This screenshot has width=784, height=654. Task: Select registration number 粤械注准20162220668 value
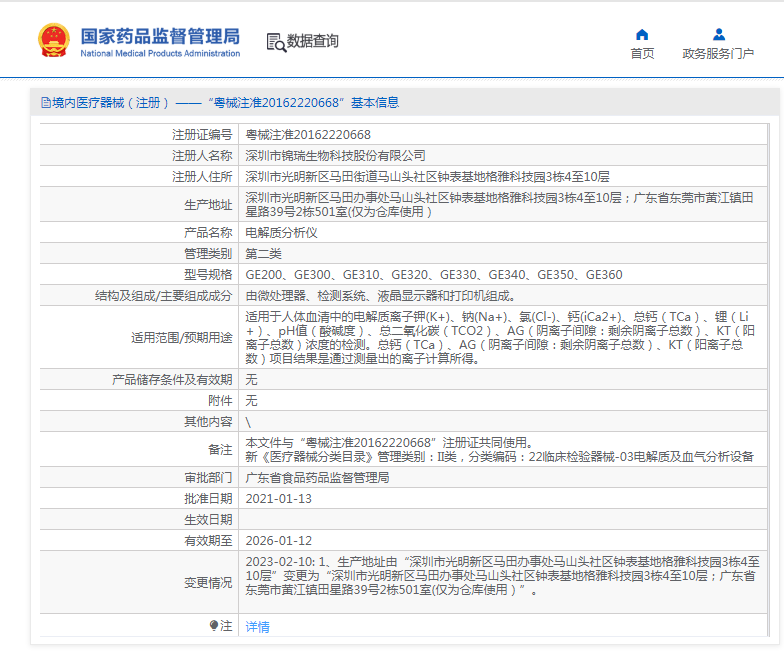point(308,135)
